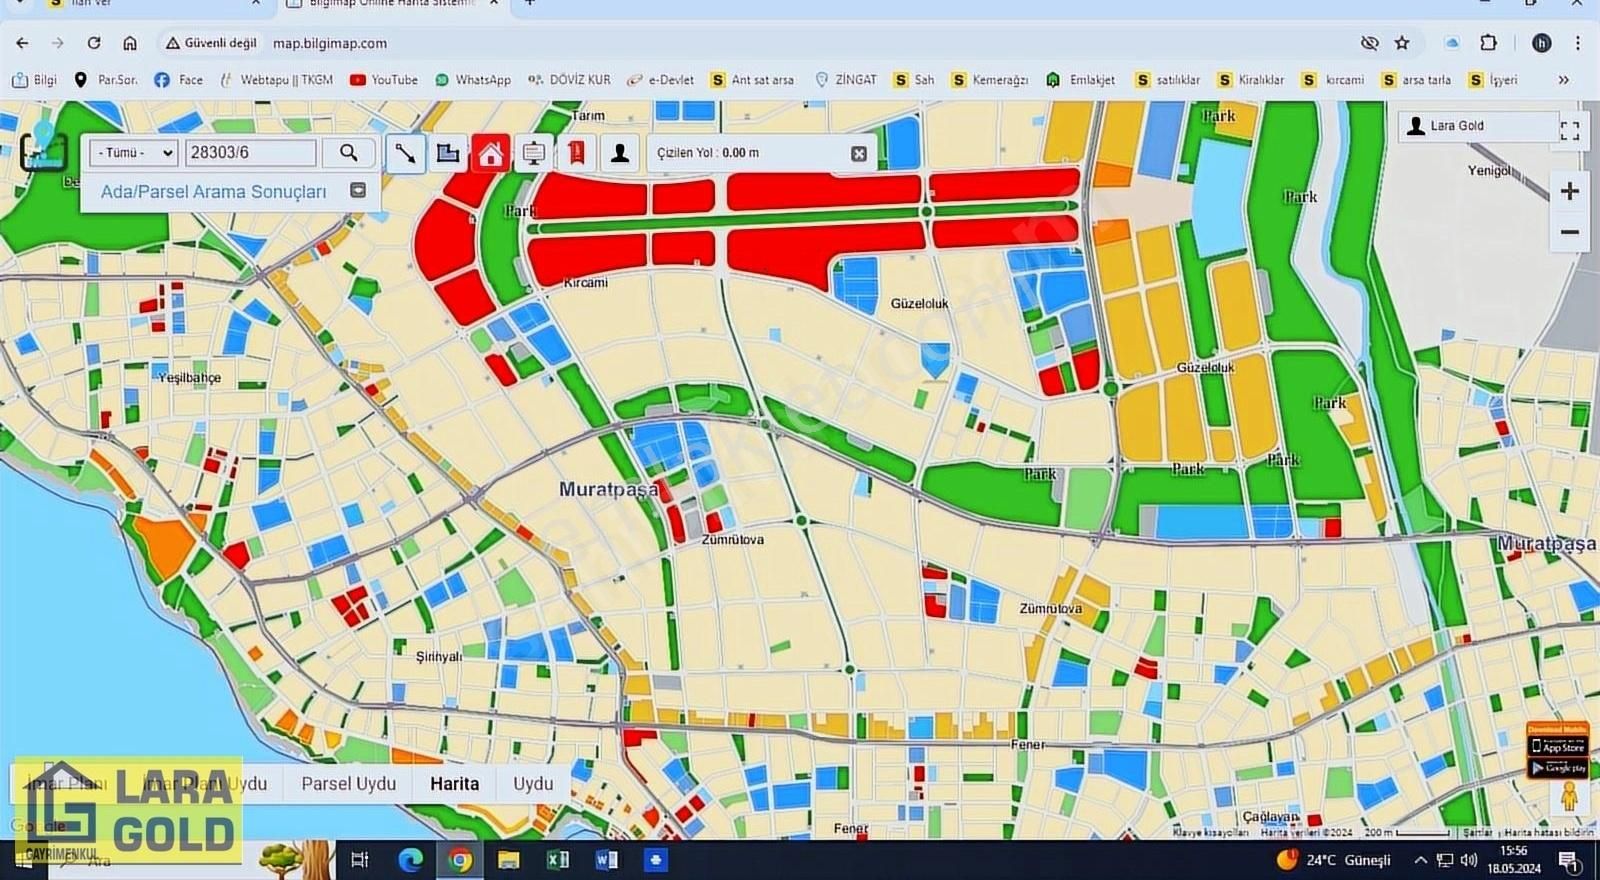Viewport: 1600px width, 880px height.
Task: Click the Street View pegman icon
Action: pos(1569,796)
